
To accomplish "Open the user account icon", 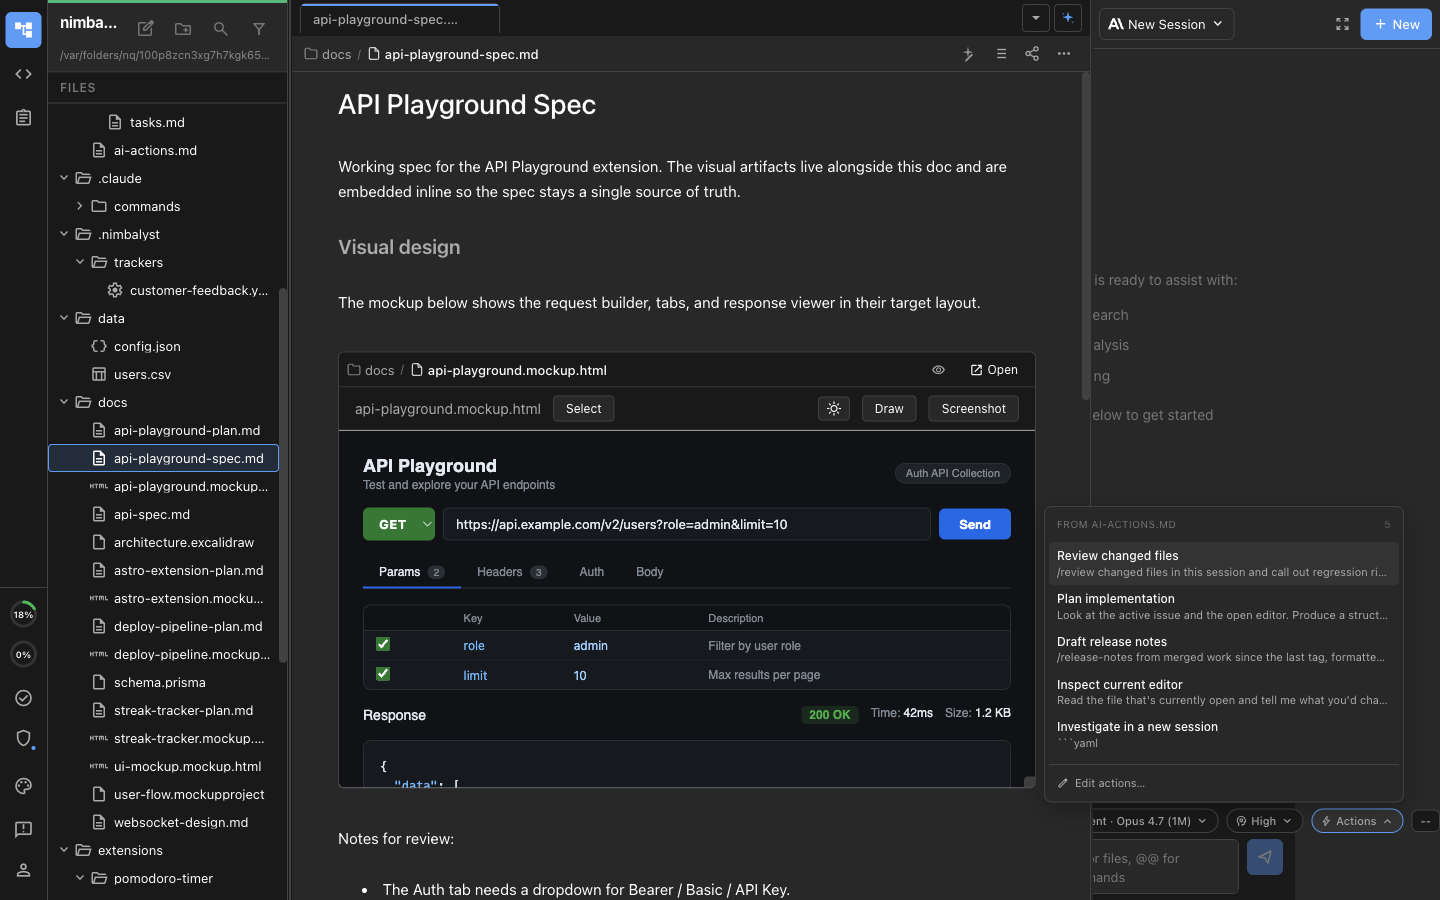I will point(23,870).
